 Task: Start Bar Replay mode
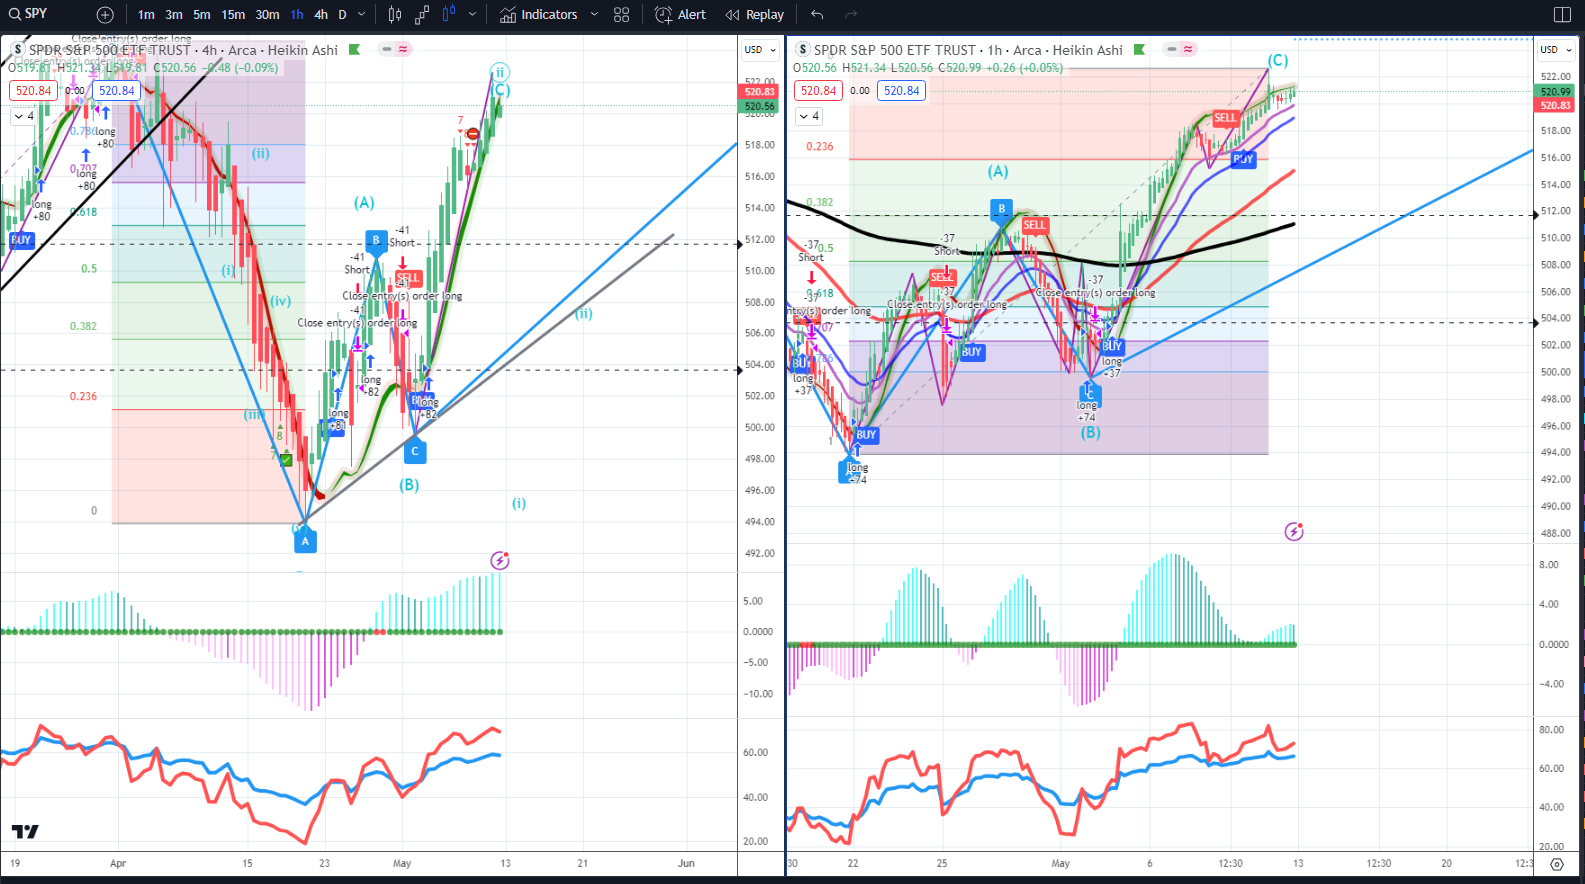coord(755,15)
